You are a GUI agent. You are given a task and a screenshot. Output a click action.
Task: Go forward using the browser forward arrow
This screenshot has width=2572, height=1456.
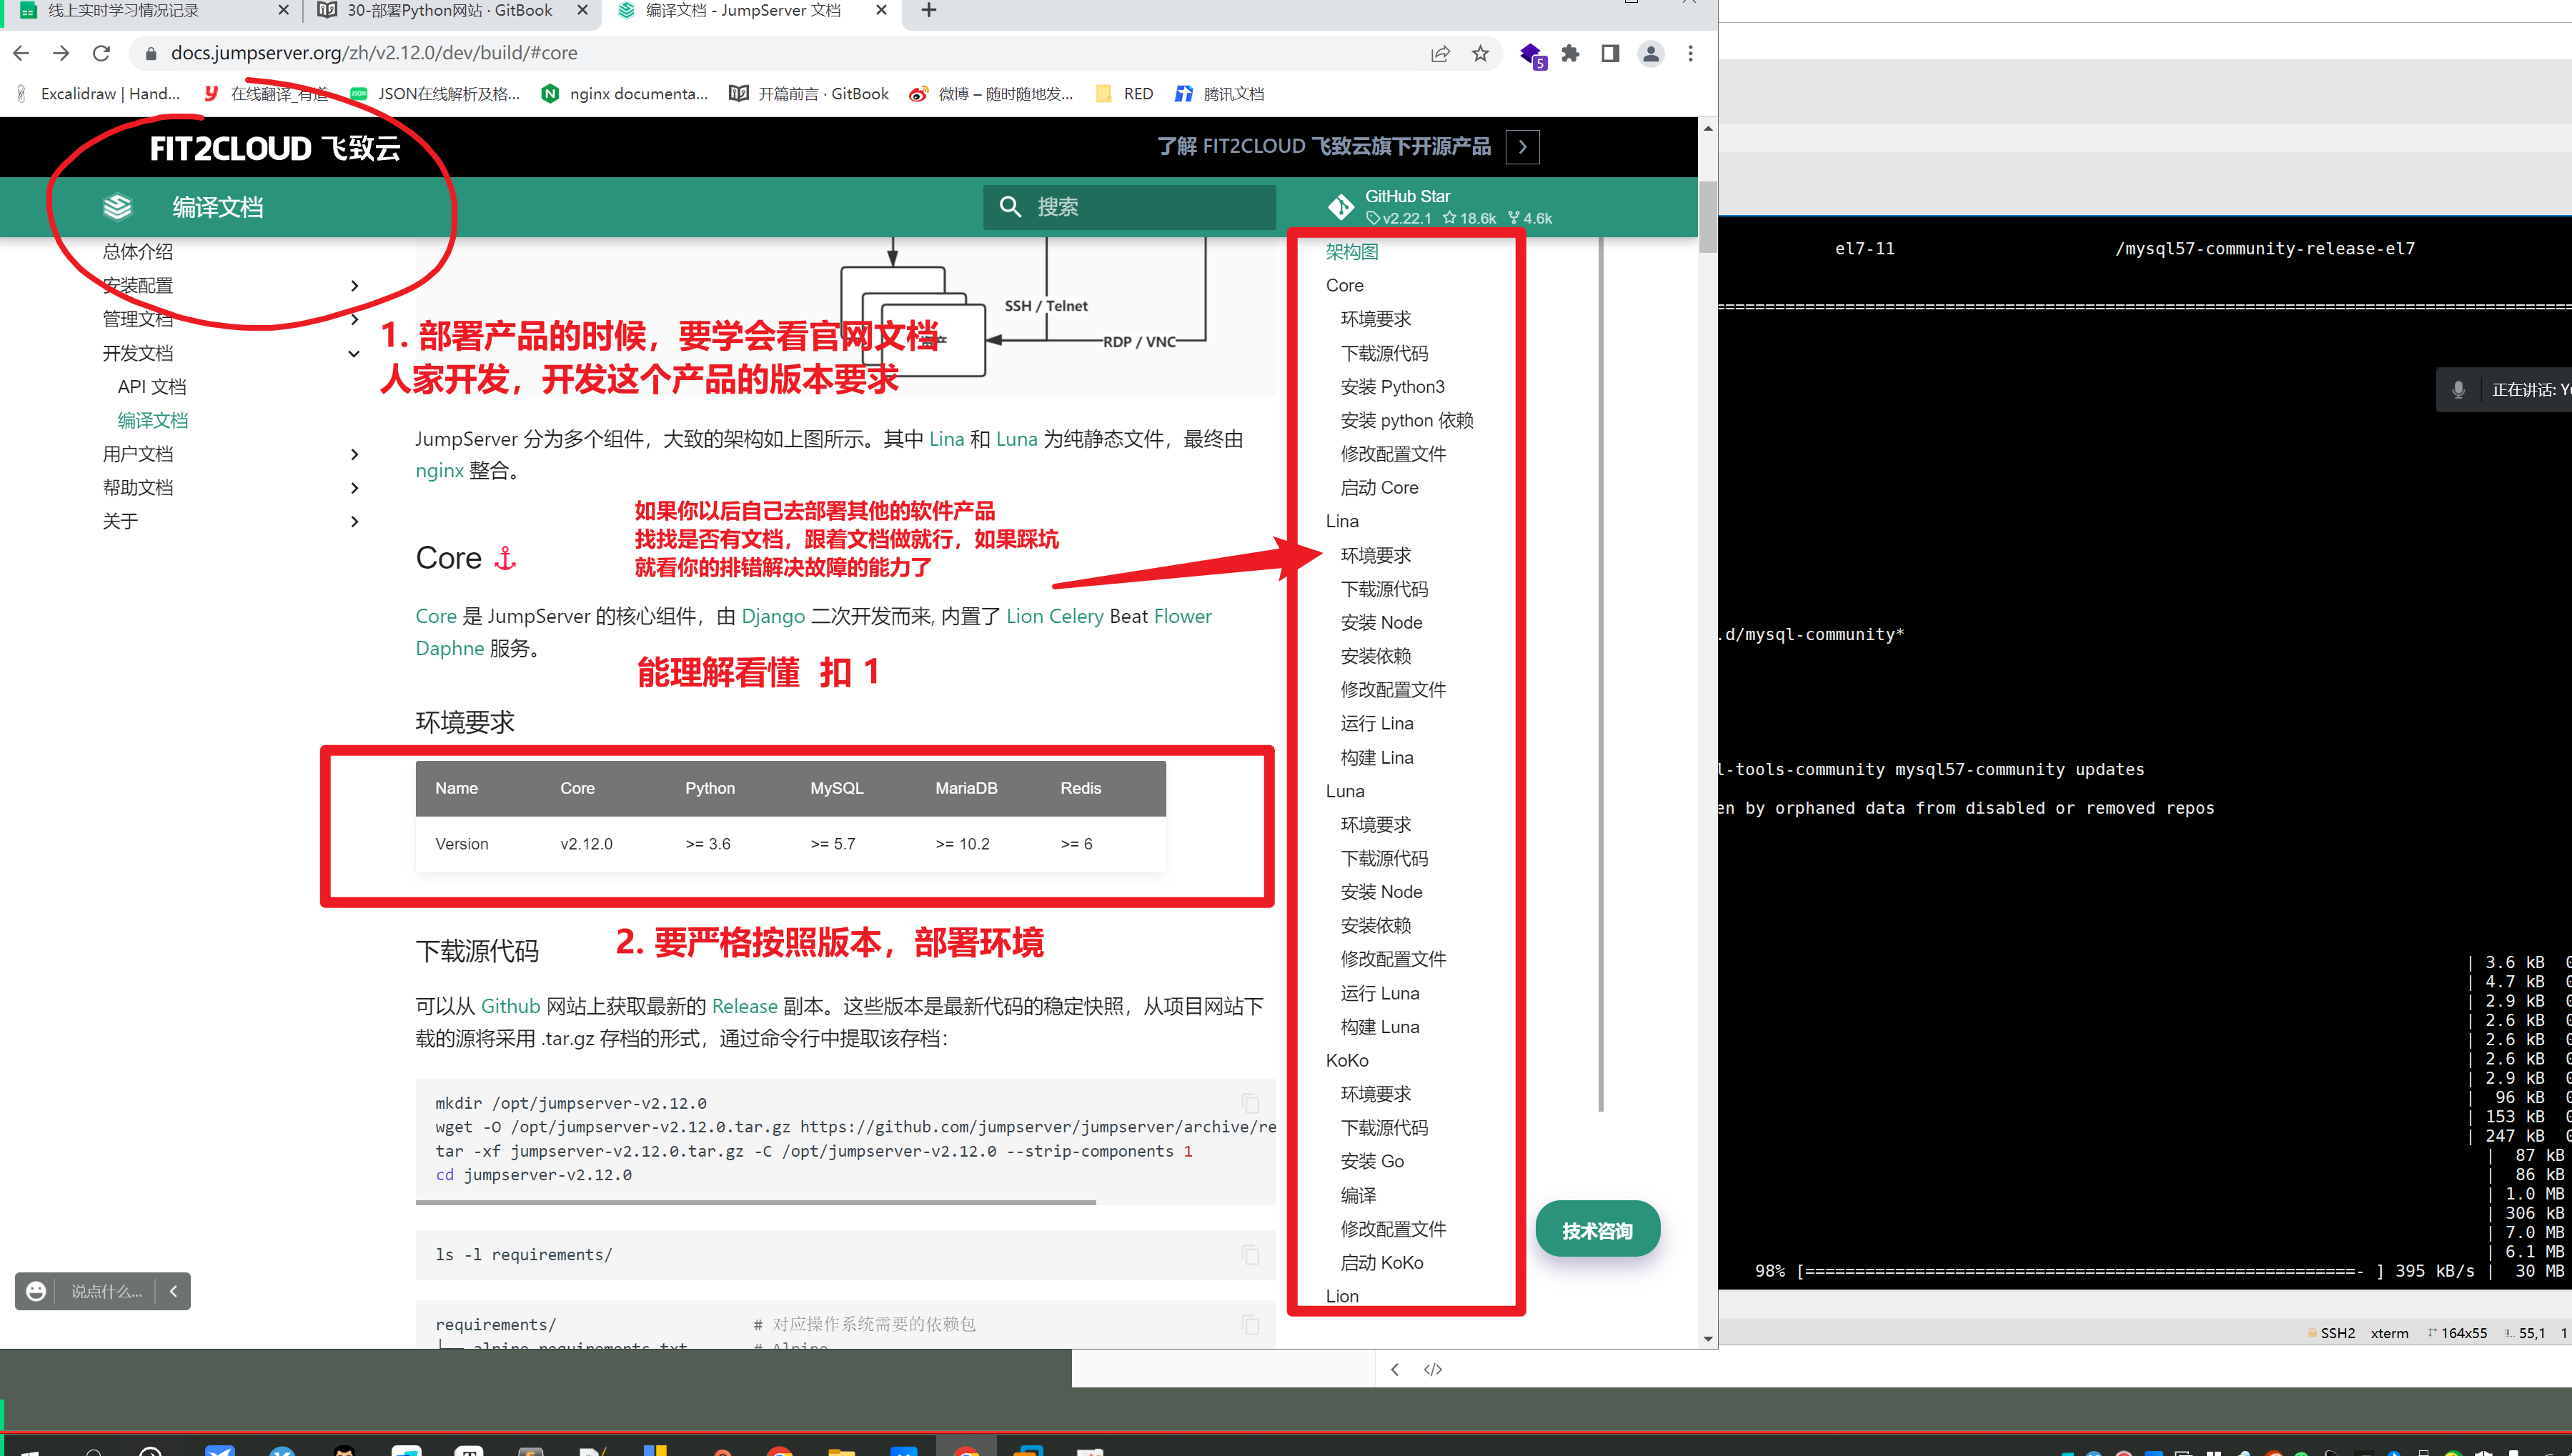click(61, 53)
